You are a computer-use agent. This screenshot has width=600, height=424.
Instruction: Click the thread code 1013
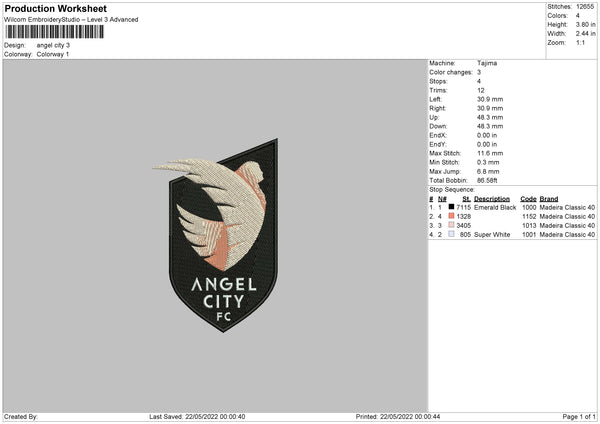(529, 225)
